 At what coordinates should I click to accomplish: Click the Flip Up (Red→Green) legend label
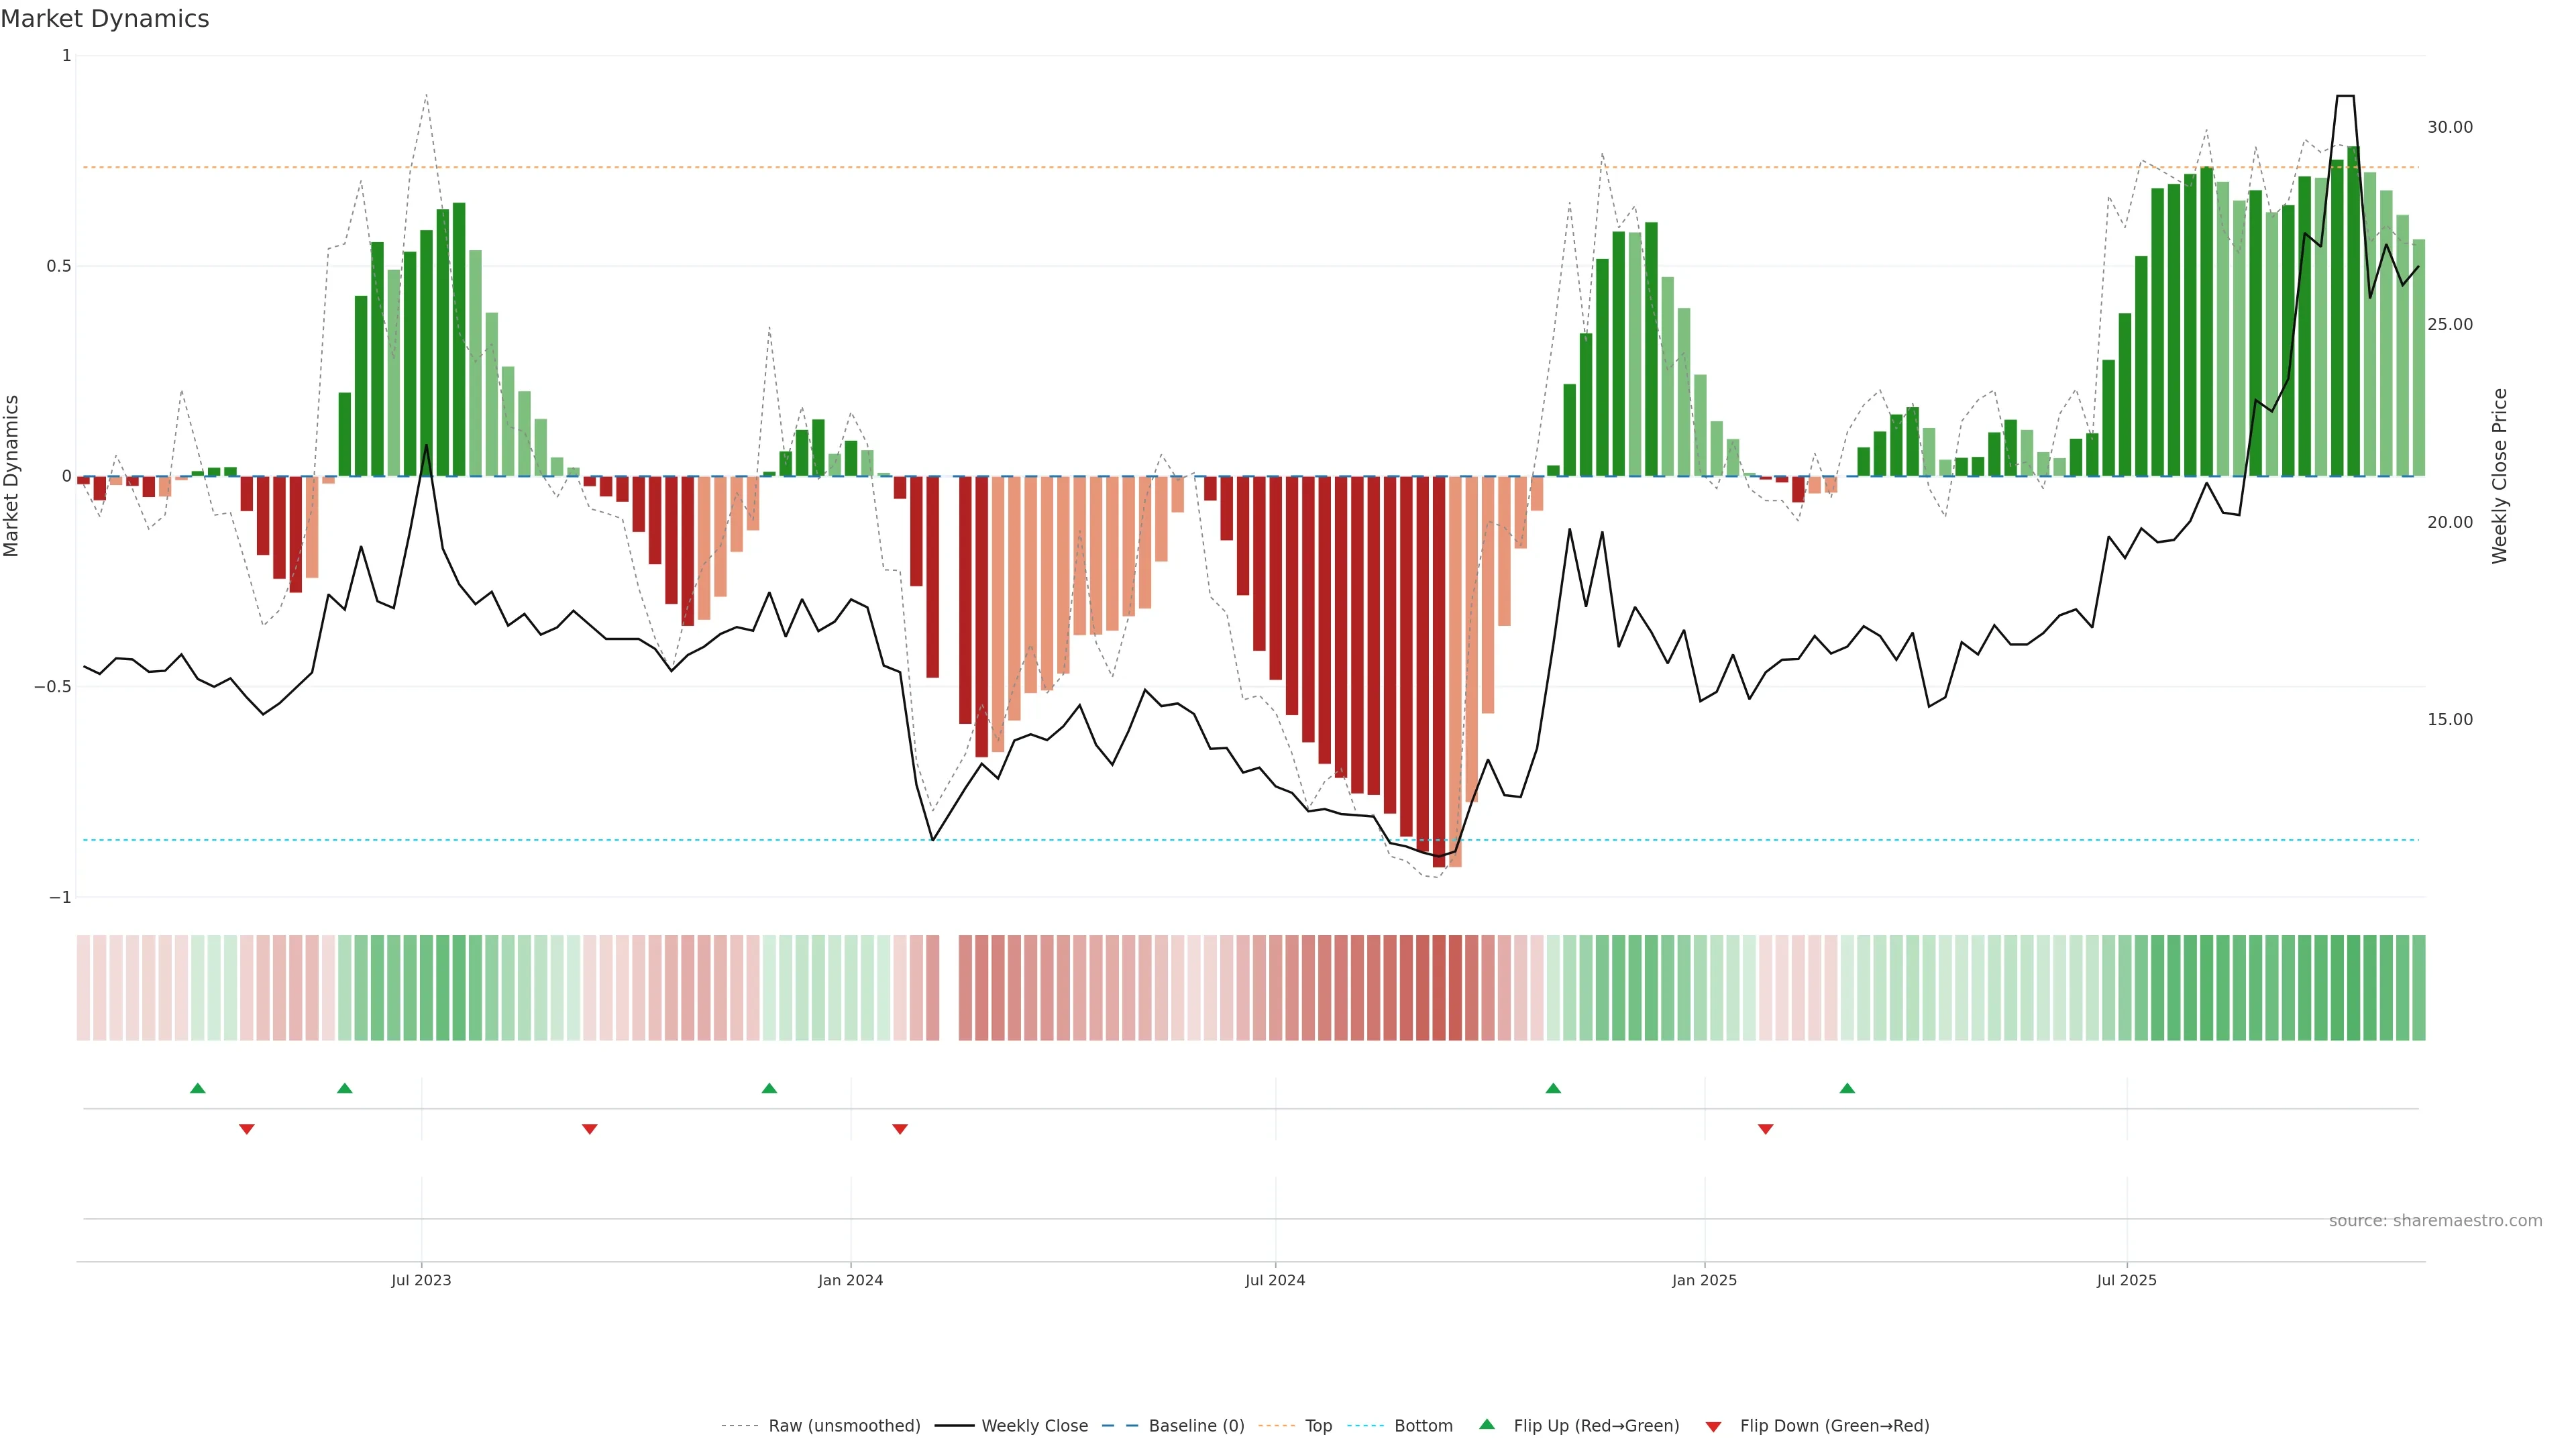tap(1596, 1426)
